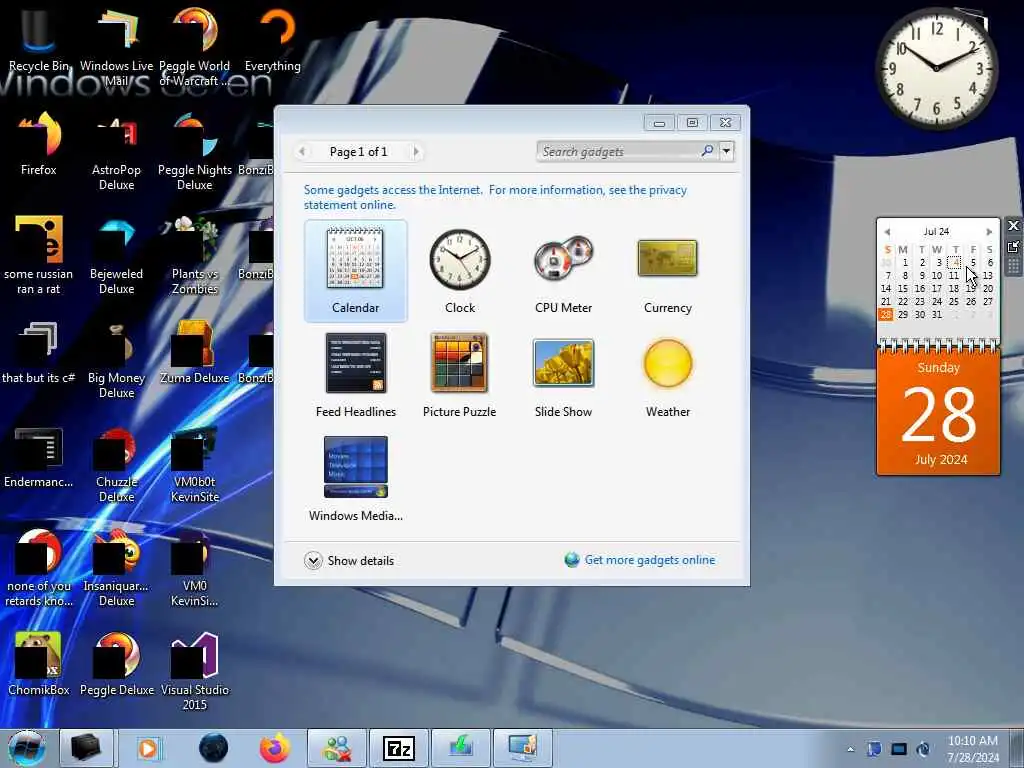Select the Currency gadget

coord(667,270)
